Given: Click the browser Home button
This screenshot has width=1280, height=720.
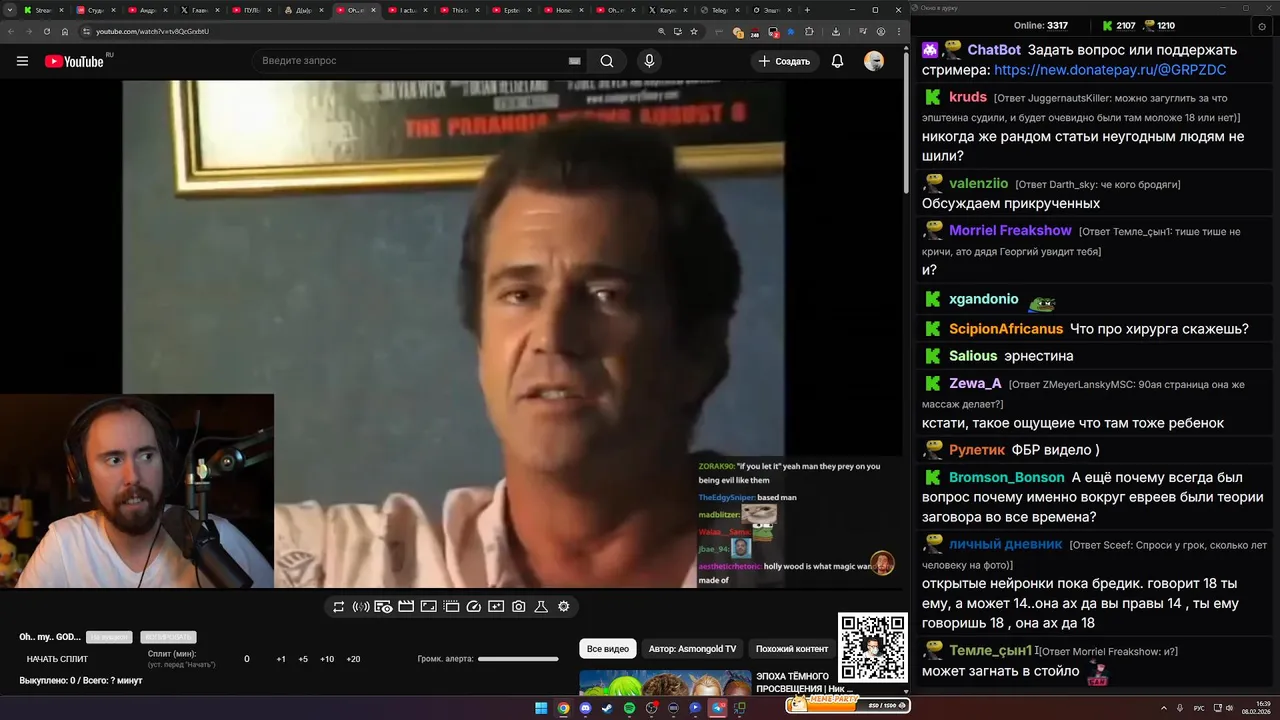Looking at the screenshot, I should click(65, 31).
